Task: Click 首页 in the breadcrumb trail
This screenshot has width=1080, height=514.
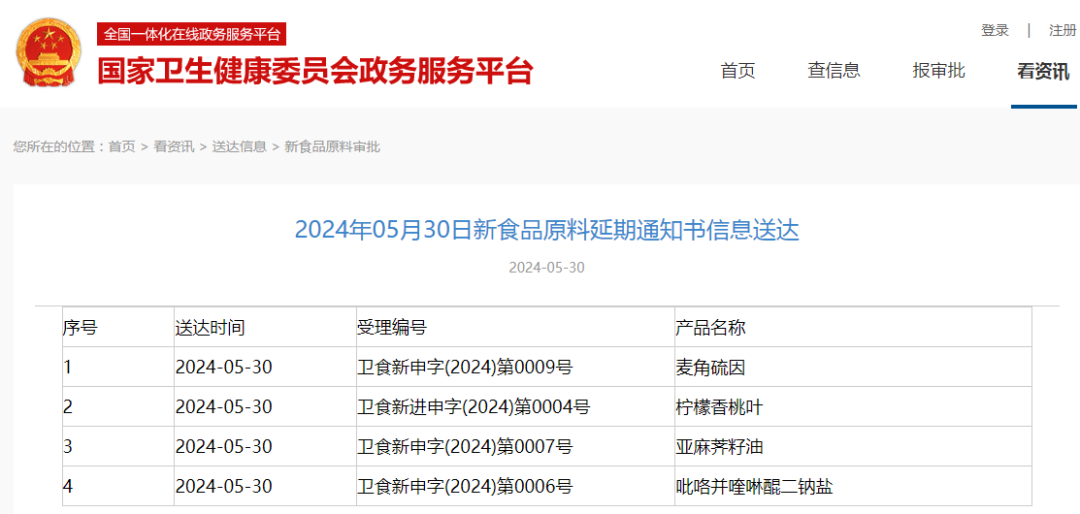Action: point(122,147)
